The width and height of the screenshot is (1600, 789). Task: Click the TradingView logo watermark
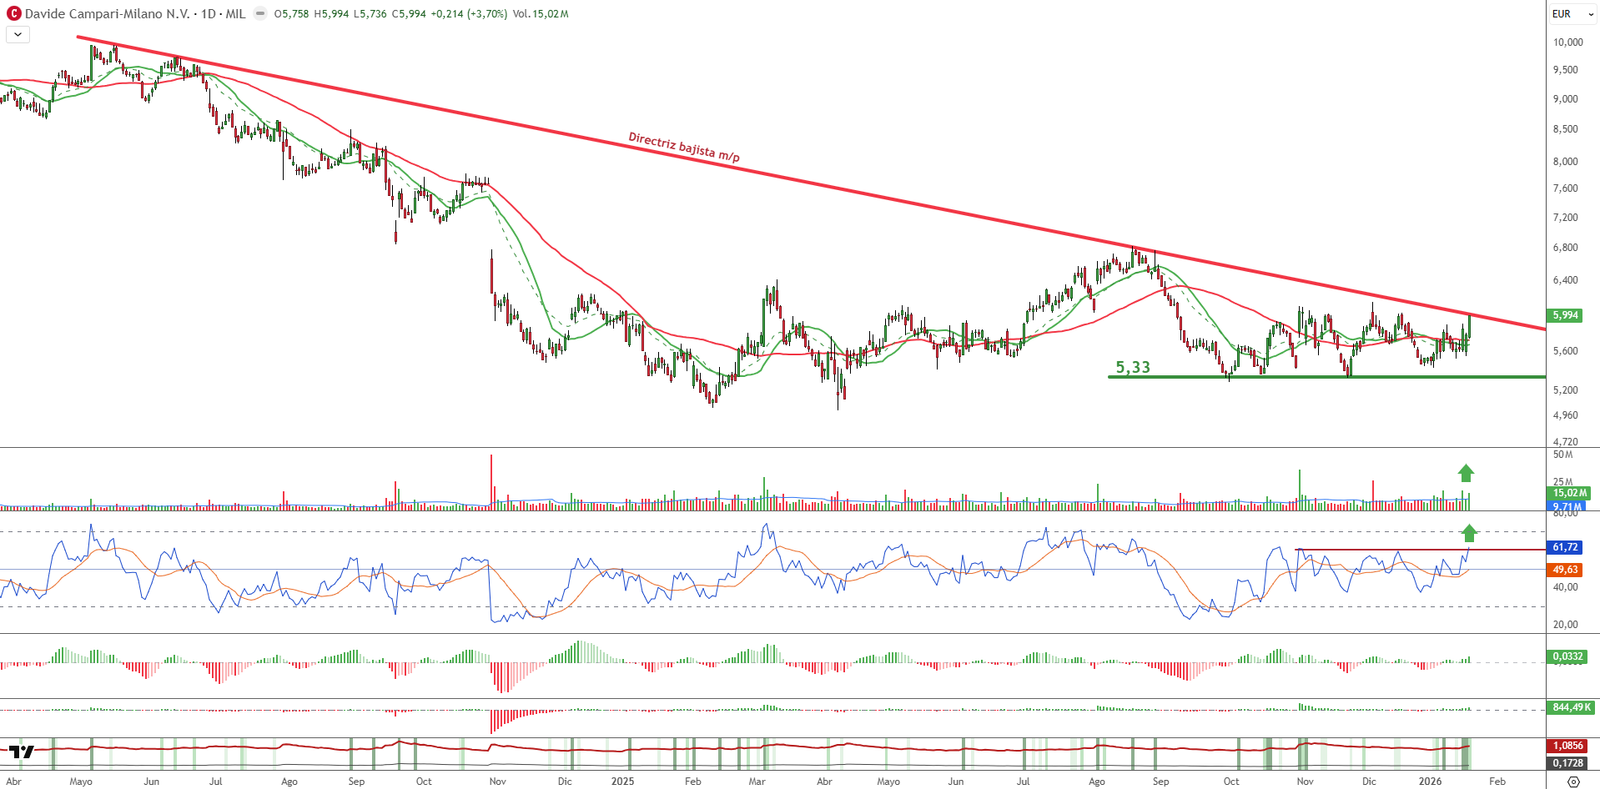(x=22, y=752)
